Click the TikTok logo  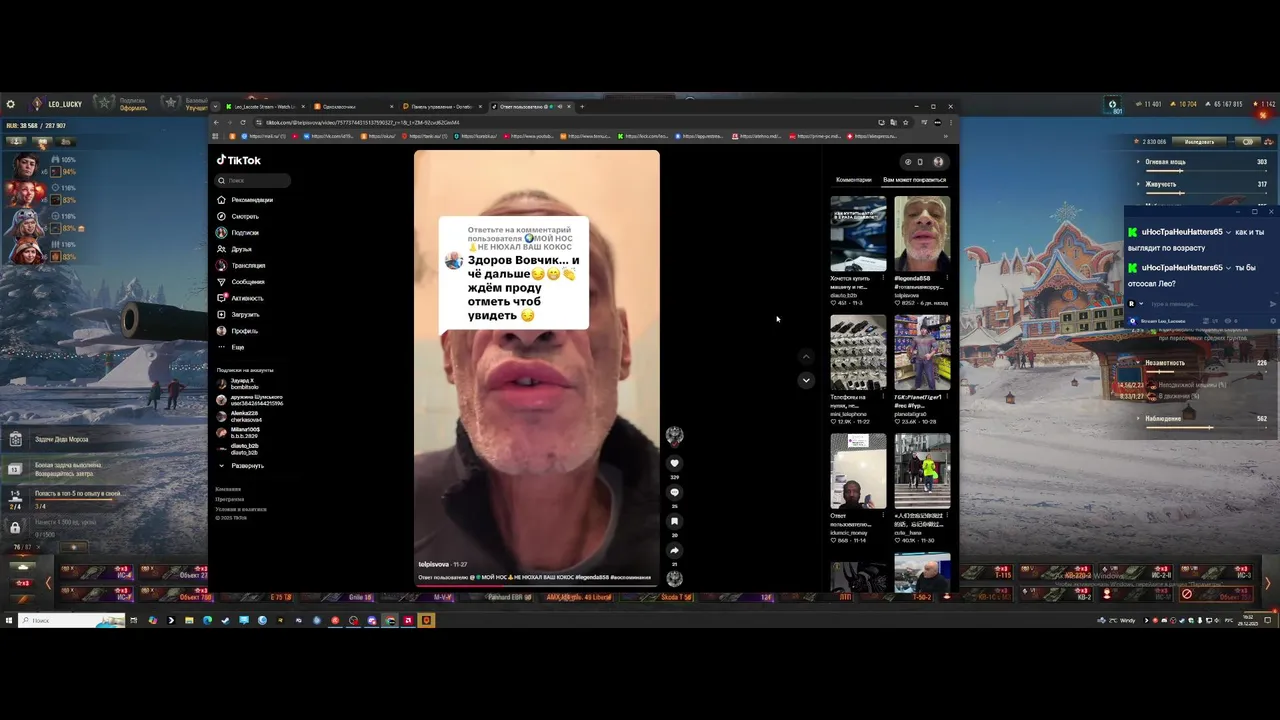click(x=239, y=160)
